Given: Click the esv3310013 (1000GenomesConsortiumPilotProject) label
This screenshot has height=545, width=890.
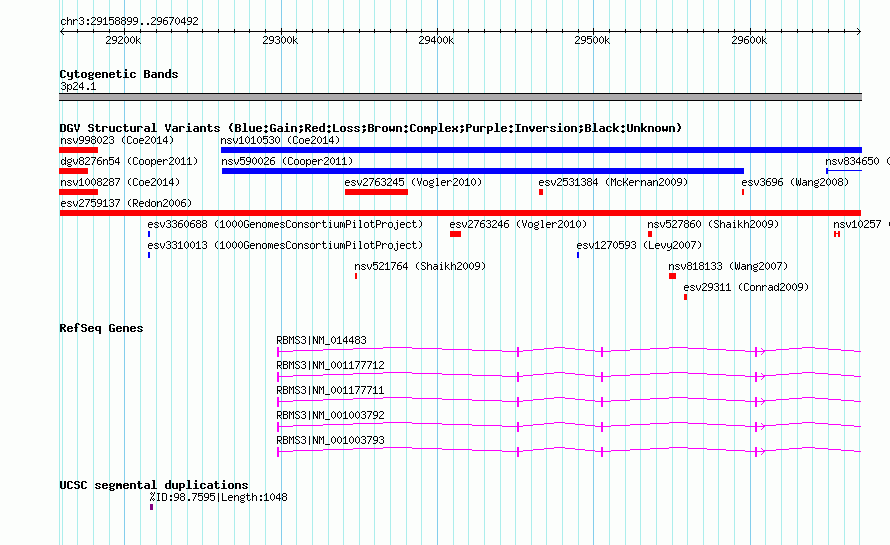Looking at the screenshot, I should (285, 245).
